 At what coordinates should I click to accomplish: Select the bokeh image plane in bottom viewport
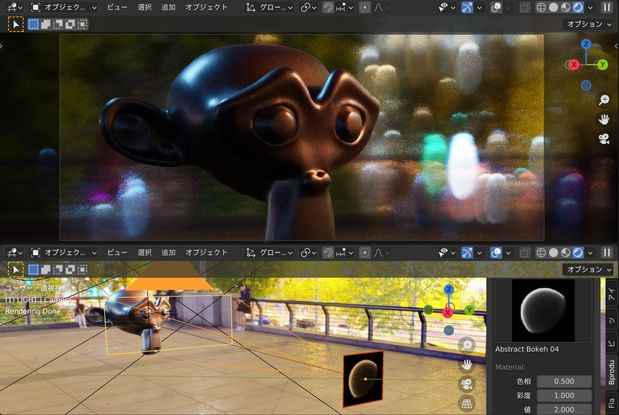click(x=363, y=379)
